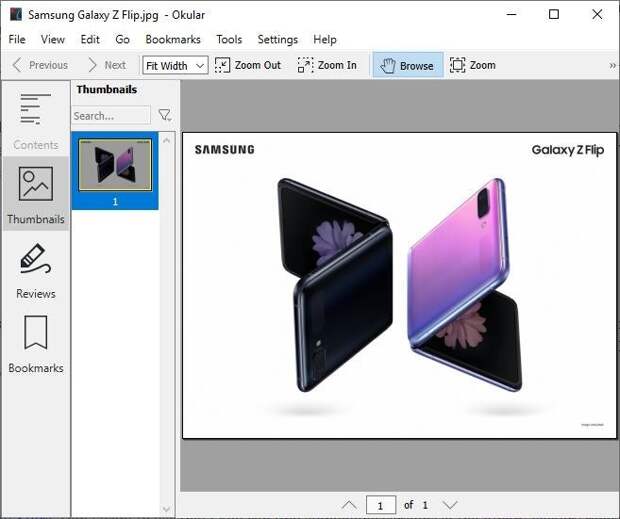This screenshot has height=519, width=620.
Task: Select the Browse hand tool
Action: [x=408, y=65]
